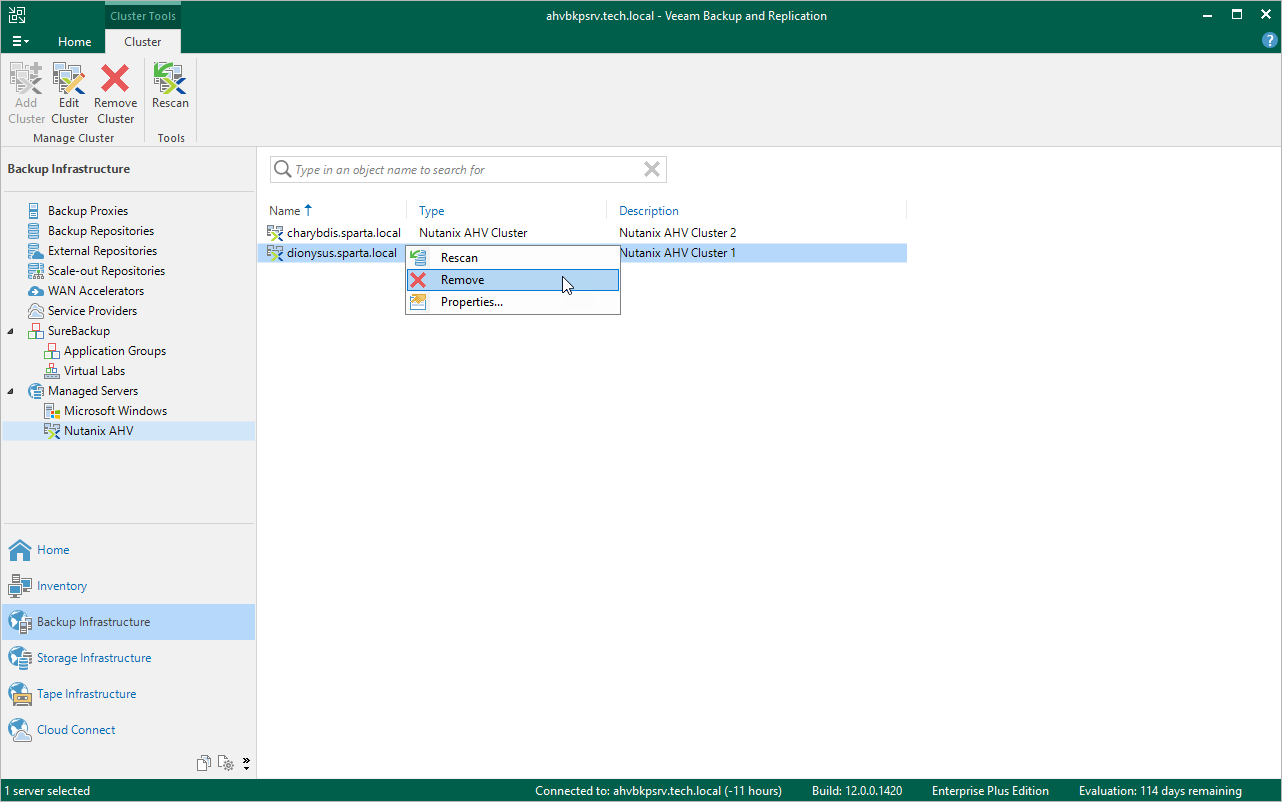Clear the search box with the X icon
Screen dimensions: 1282x802
pyautogui.click(x=652, y=170)
